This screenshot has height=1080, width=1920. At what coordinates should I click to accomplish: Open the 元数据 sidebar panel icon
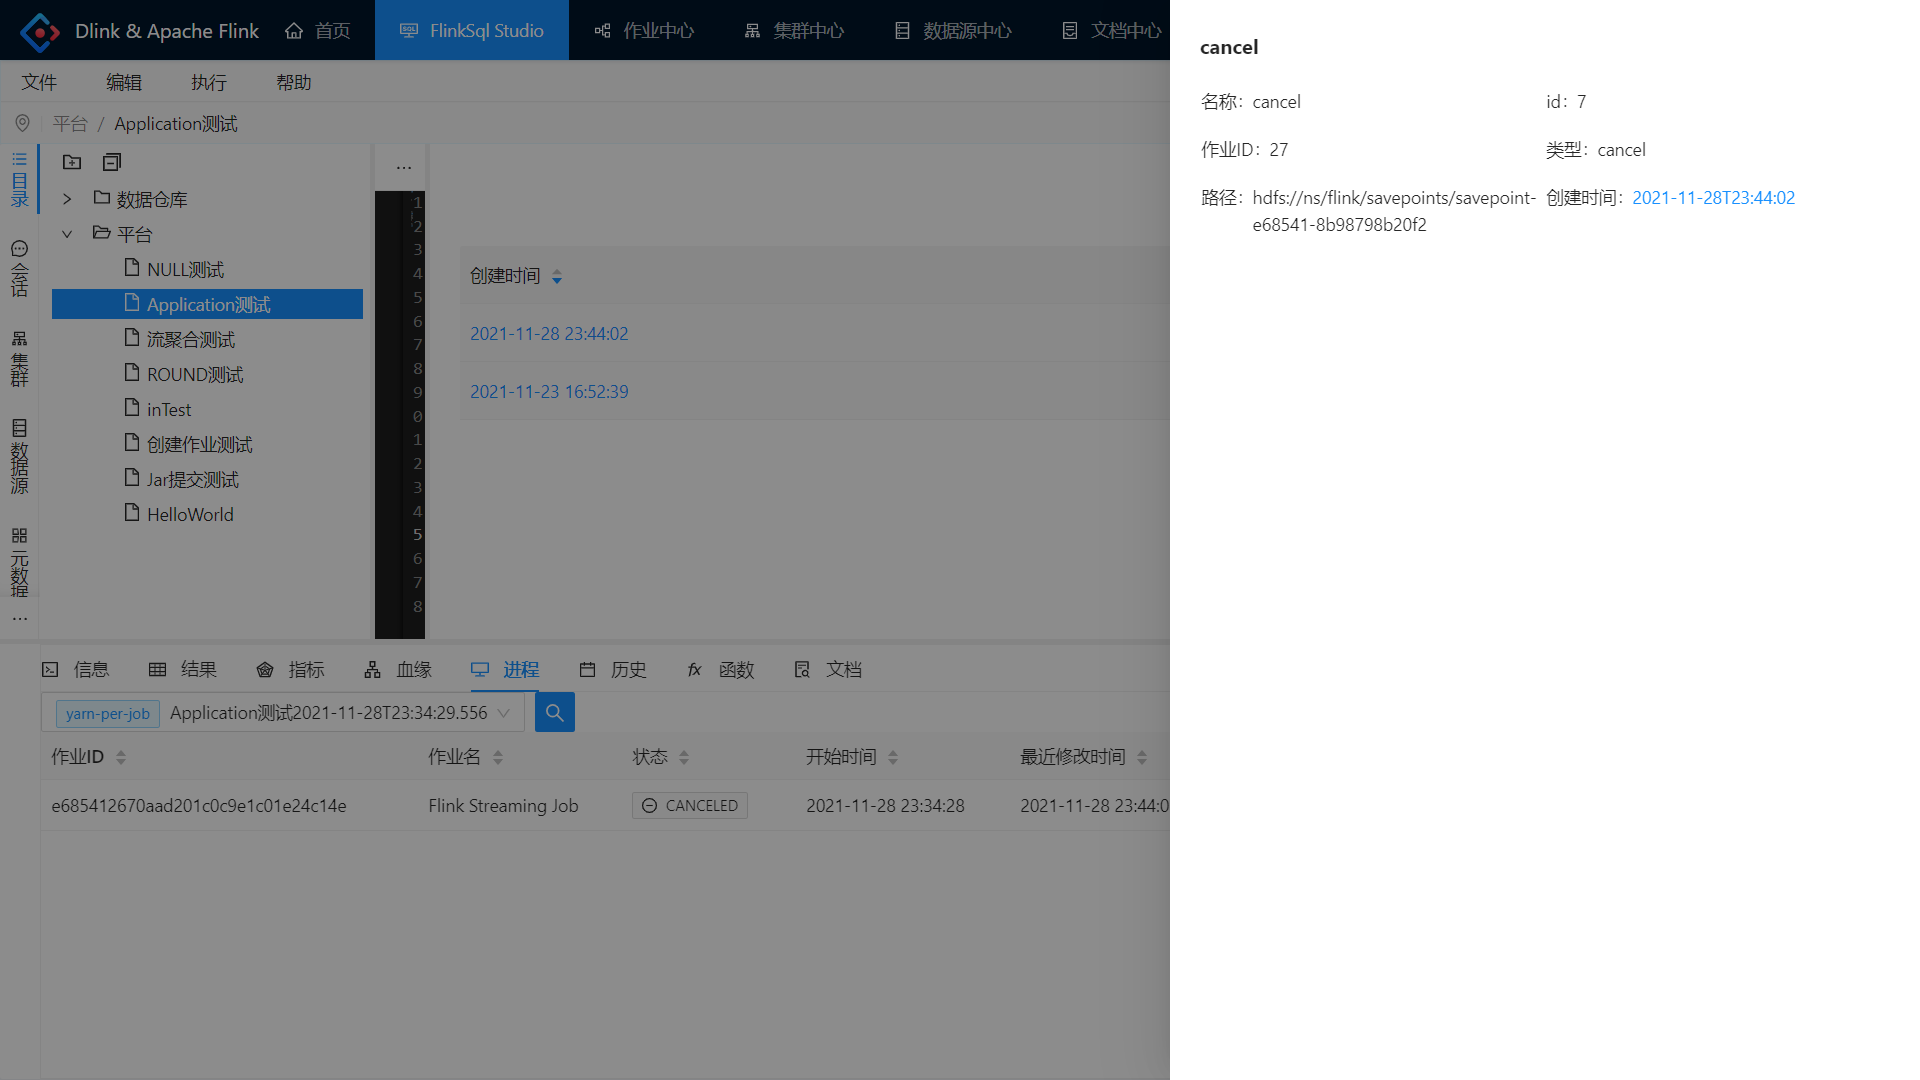tap(19, 562)
